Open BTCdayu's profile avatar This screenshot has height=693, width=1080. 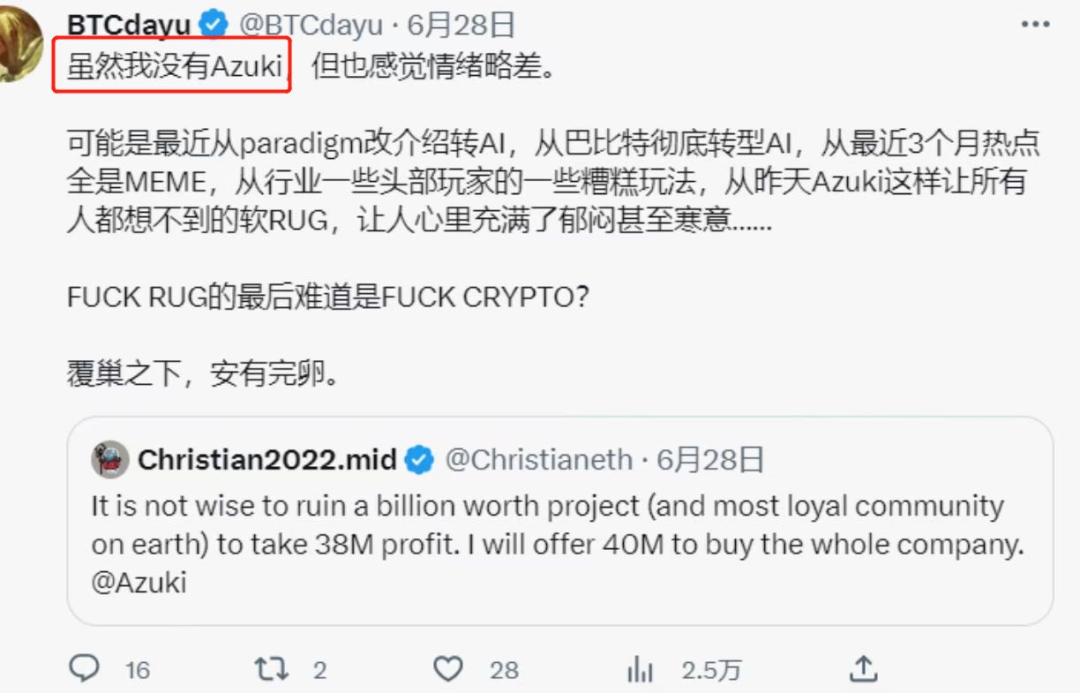tap(19, 45)
